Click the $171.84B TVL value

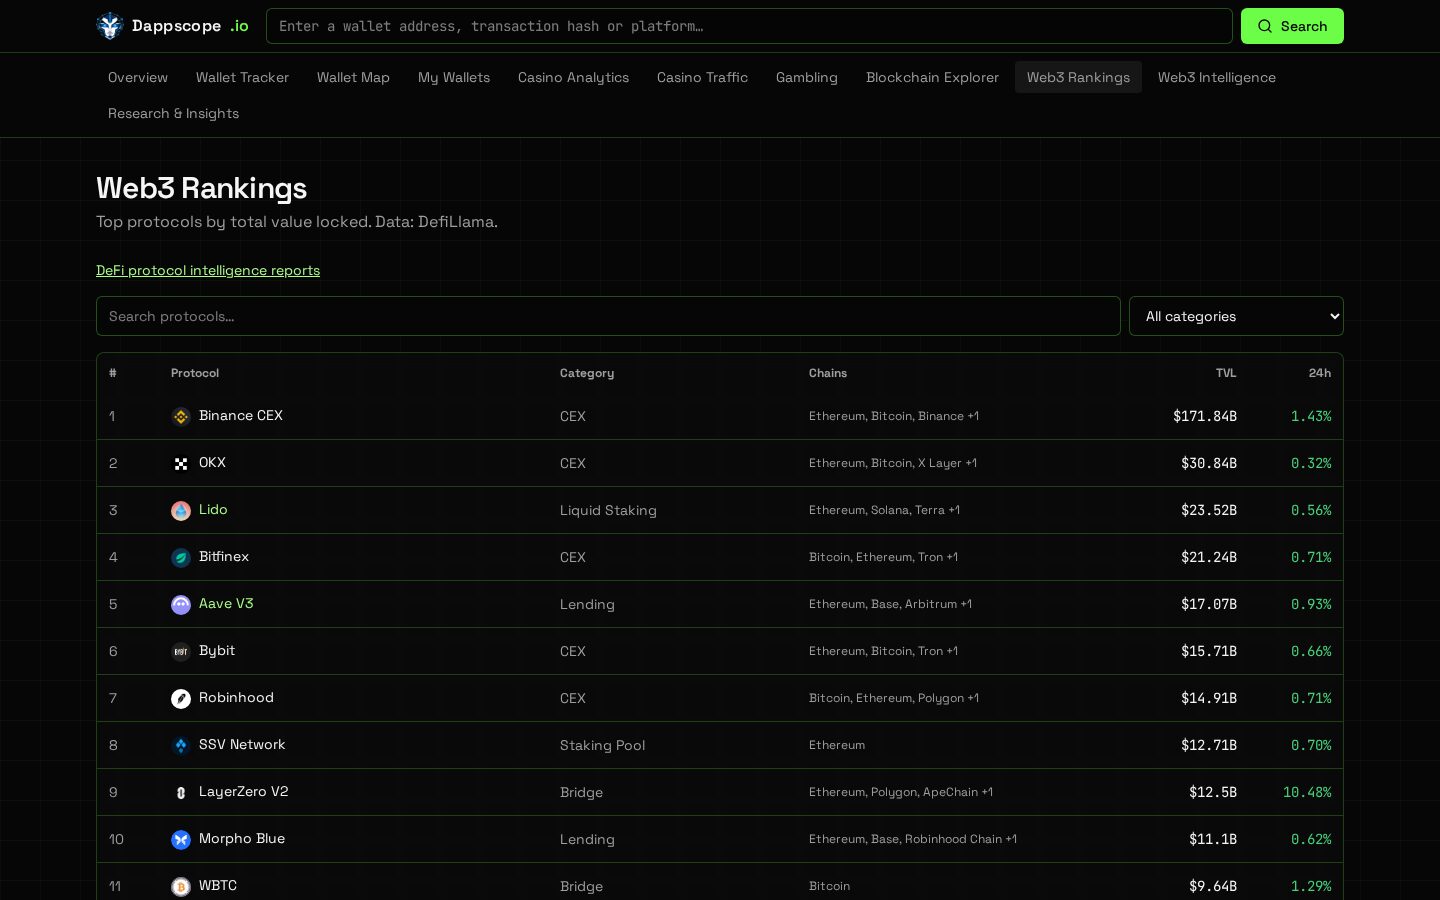point(1205,416)
